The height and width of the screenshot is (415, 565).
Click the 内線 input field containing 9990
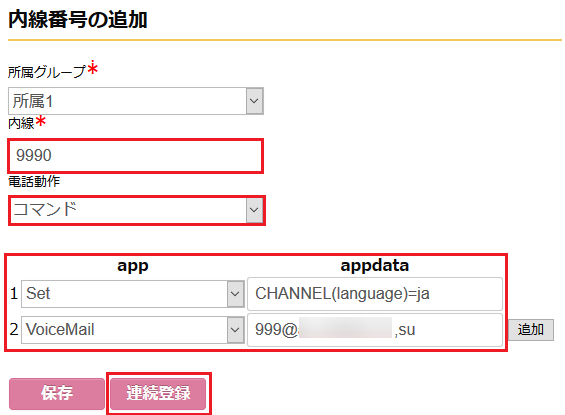pos(135,156)
